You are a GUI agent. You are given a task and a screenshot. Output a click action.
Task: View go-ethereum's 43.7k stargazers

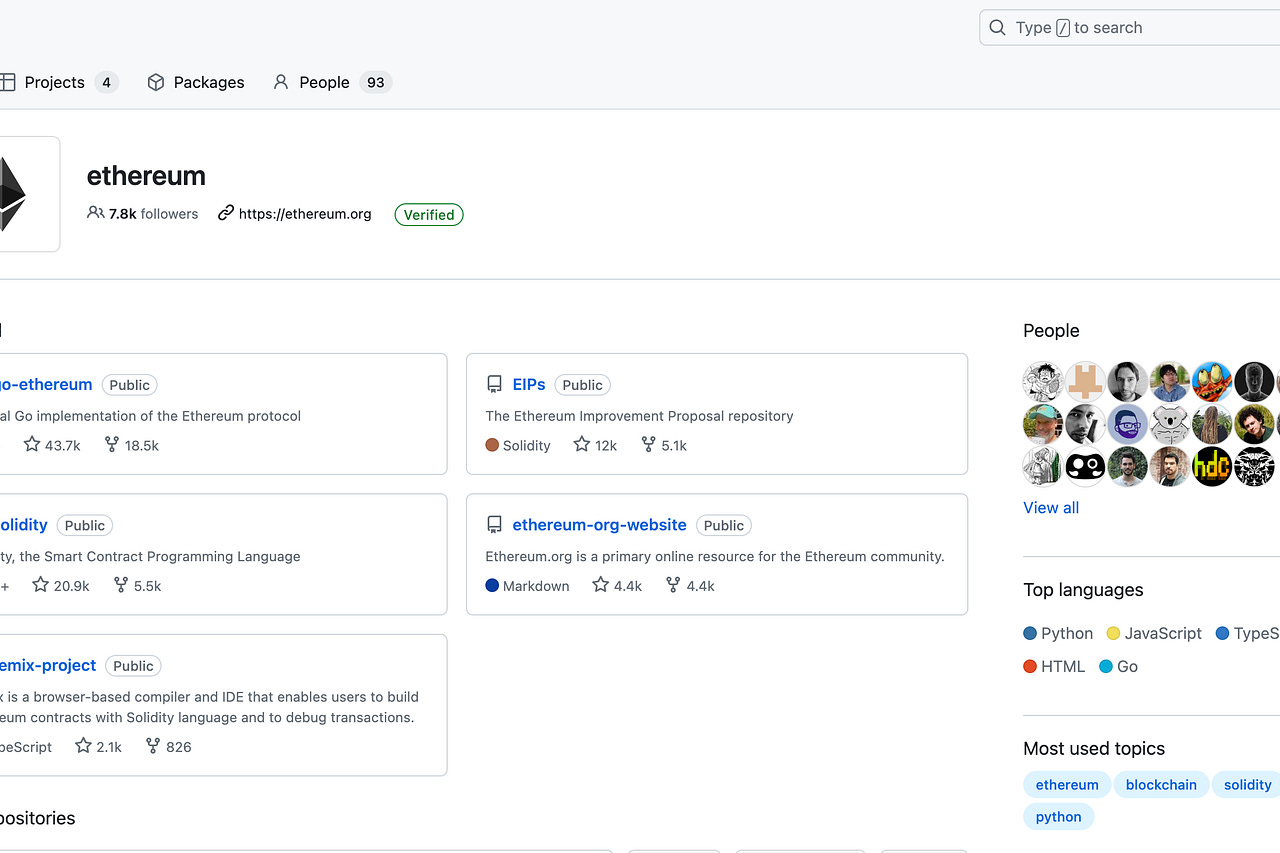click(52, 445)
